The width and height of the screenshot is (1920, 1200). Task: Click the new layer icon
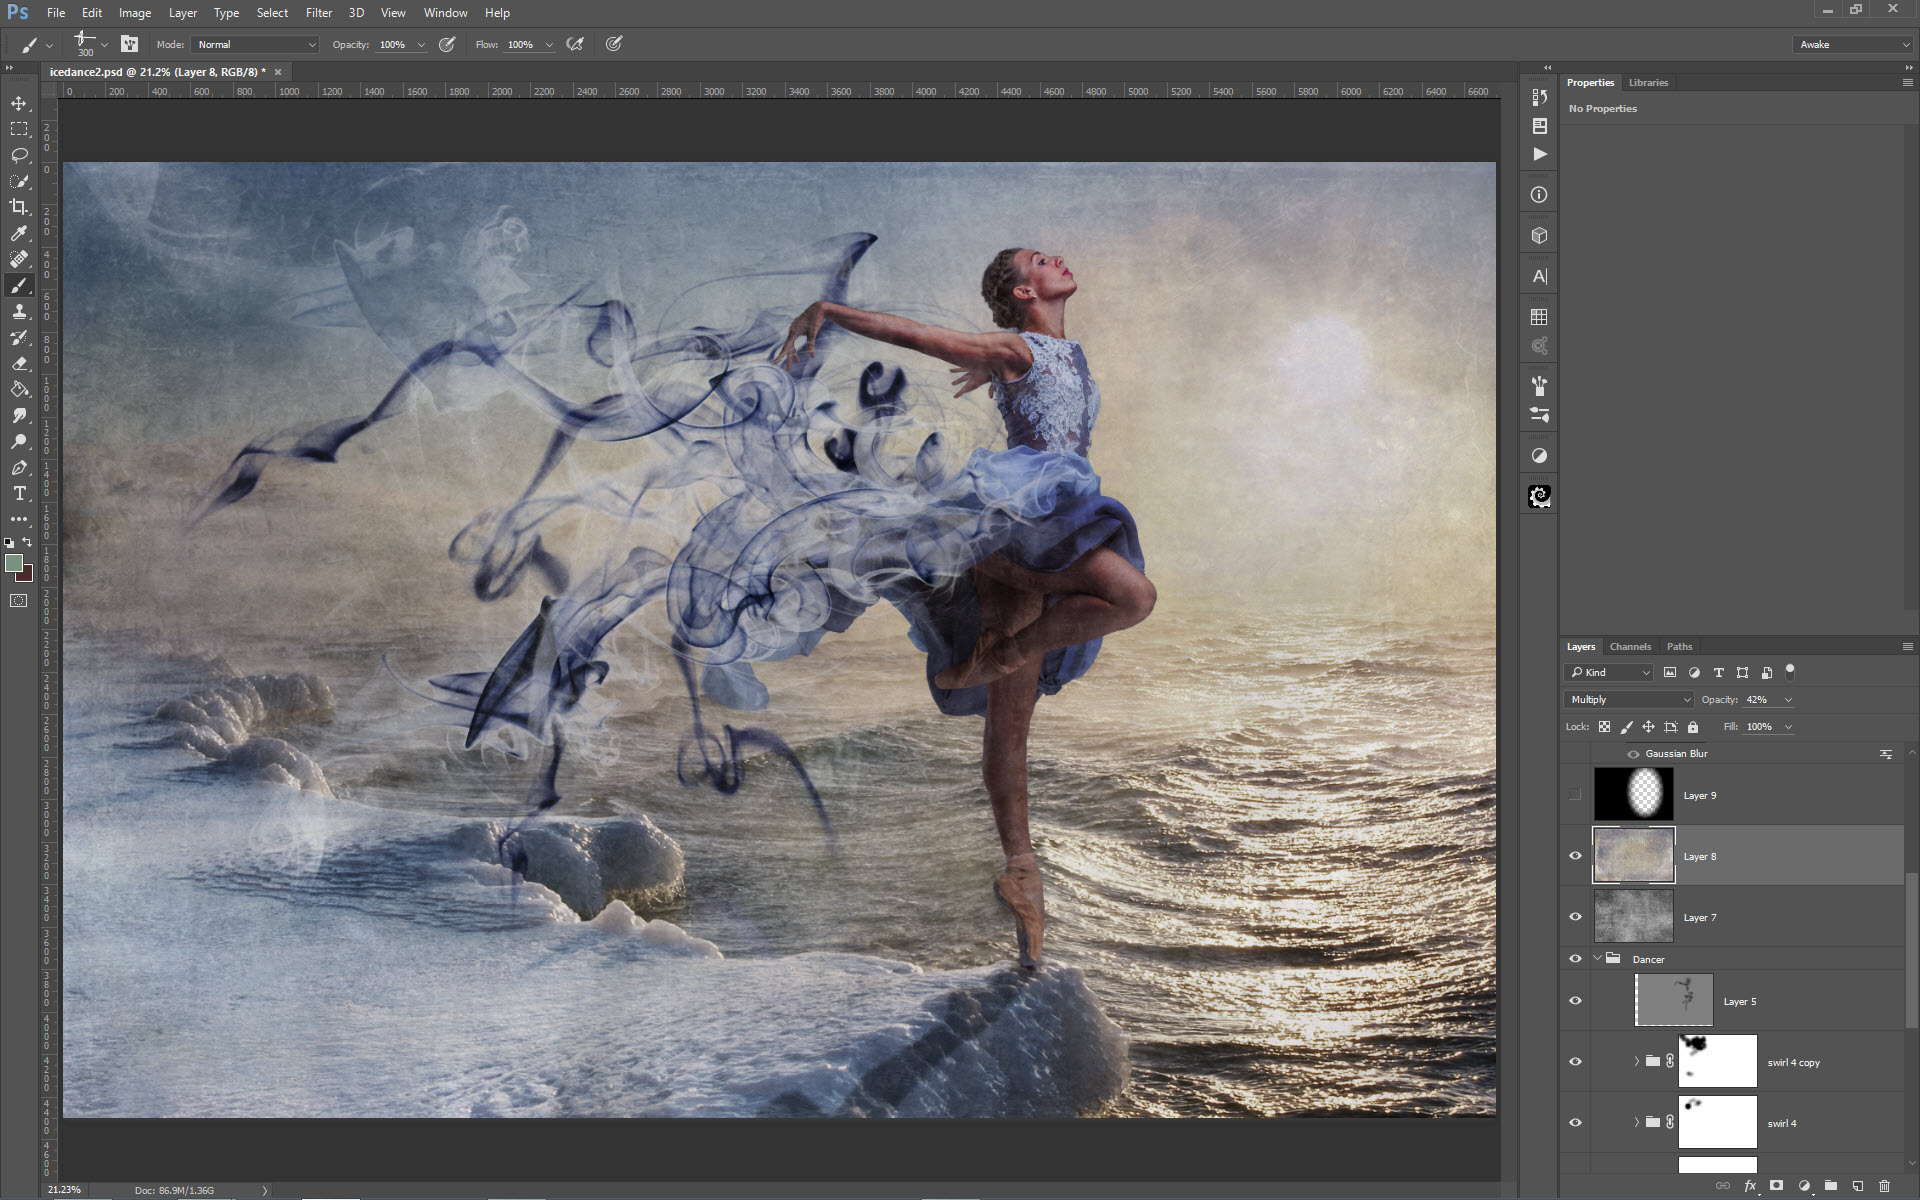1857,1186
